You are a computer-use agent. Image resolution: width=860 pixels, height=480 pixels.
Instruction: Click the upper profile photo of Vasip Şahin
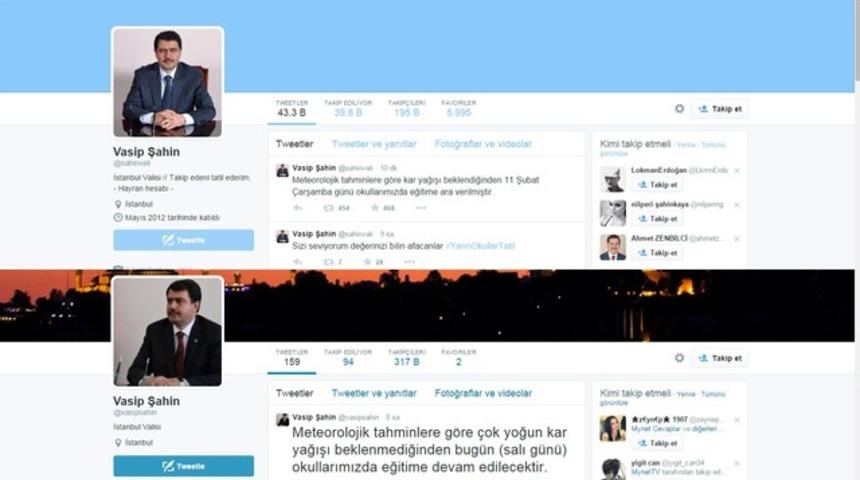[168, 82]
